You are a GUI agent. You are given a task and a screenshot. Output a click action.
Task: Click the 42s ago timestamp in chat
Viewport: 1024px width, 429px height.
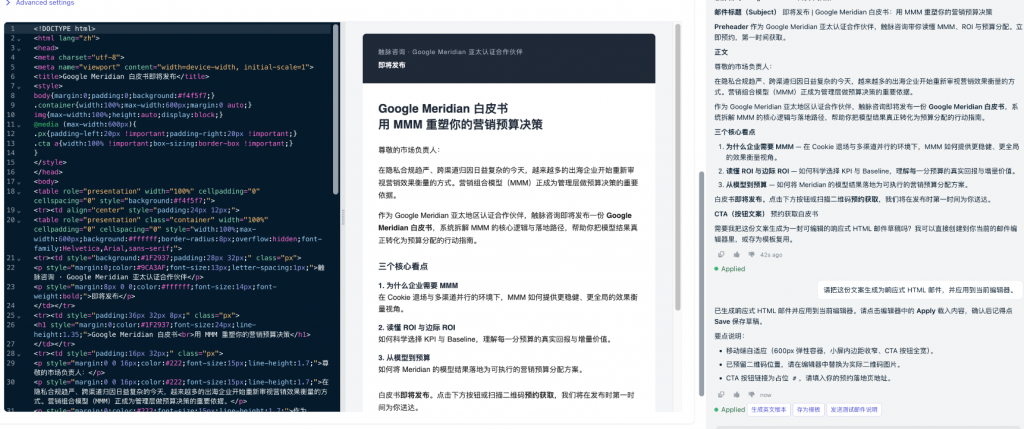click(x=771, y=255)
